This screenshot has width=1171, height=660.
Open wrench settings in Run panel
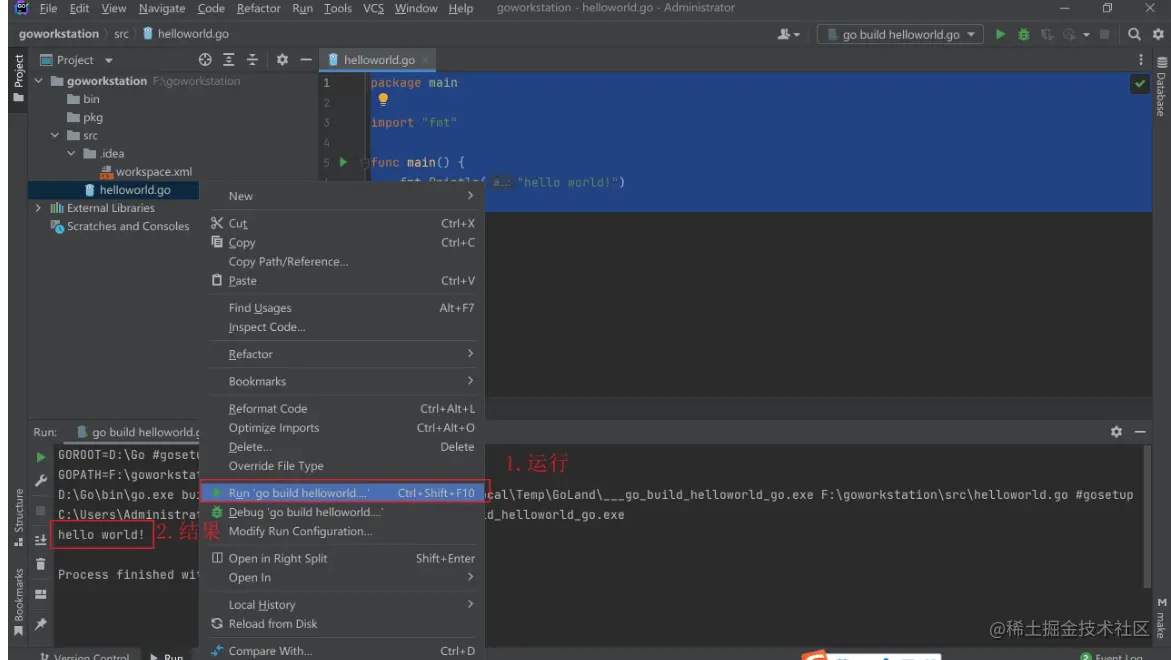click(40, 480)
